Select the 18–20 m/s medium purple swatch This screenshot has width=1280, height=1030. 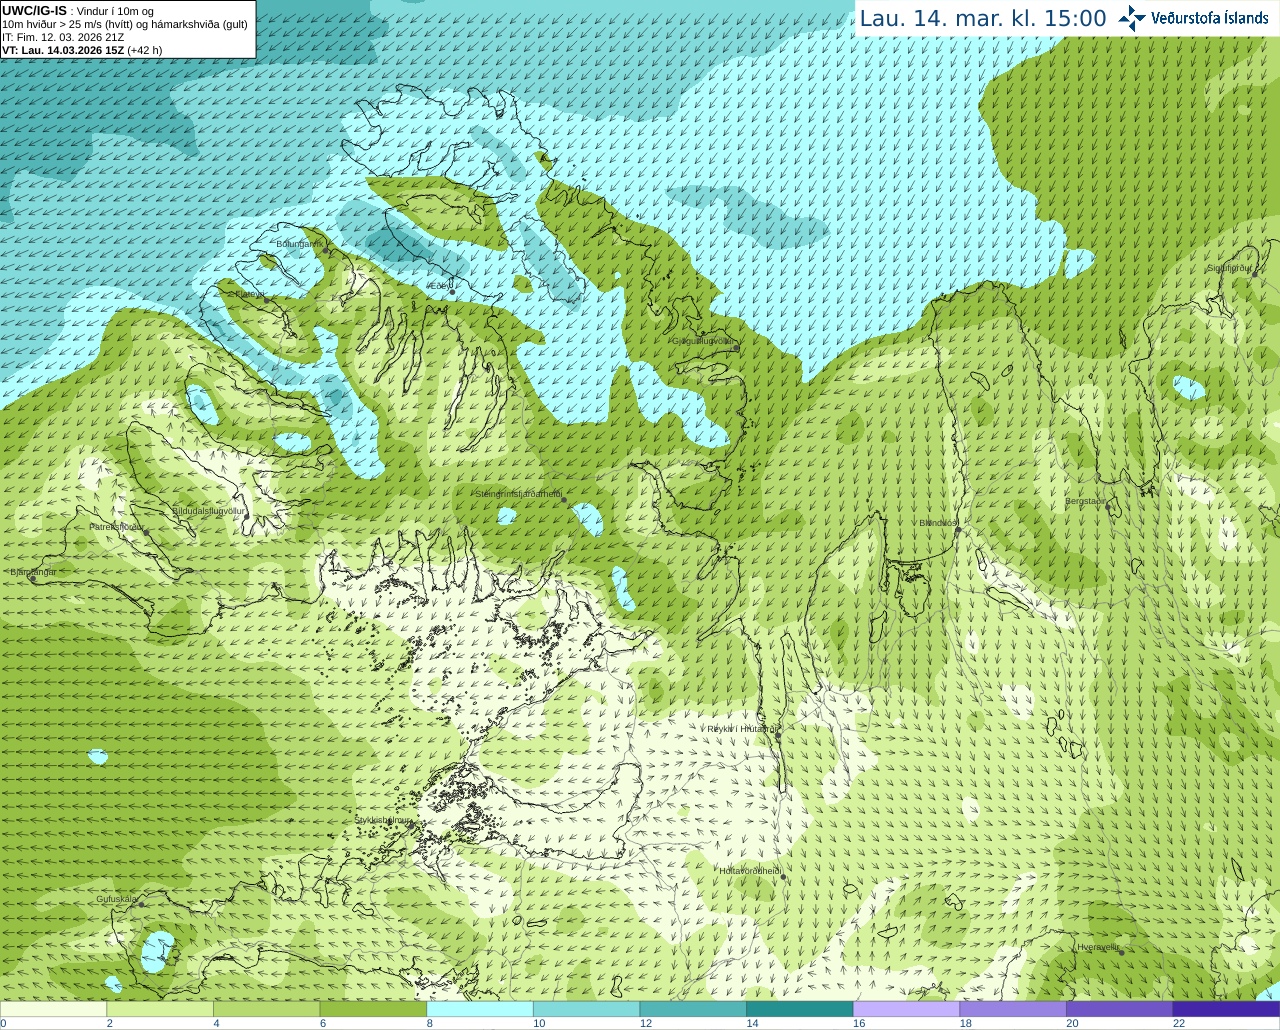pyautogui.click(x=1013, y=1009)
